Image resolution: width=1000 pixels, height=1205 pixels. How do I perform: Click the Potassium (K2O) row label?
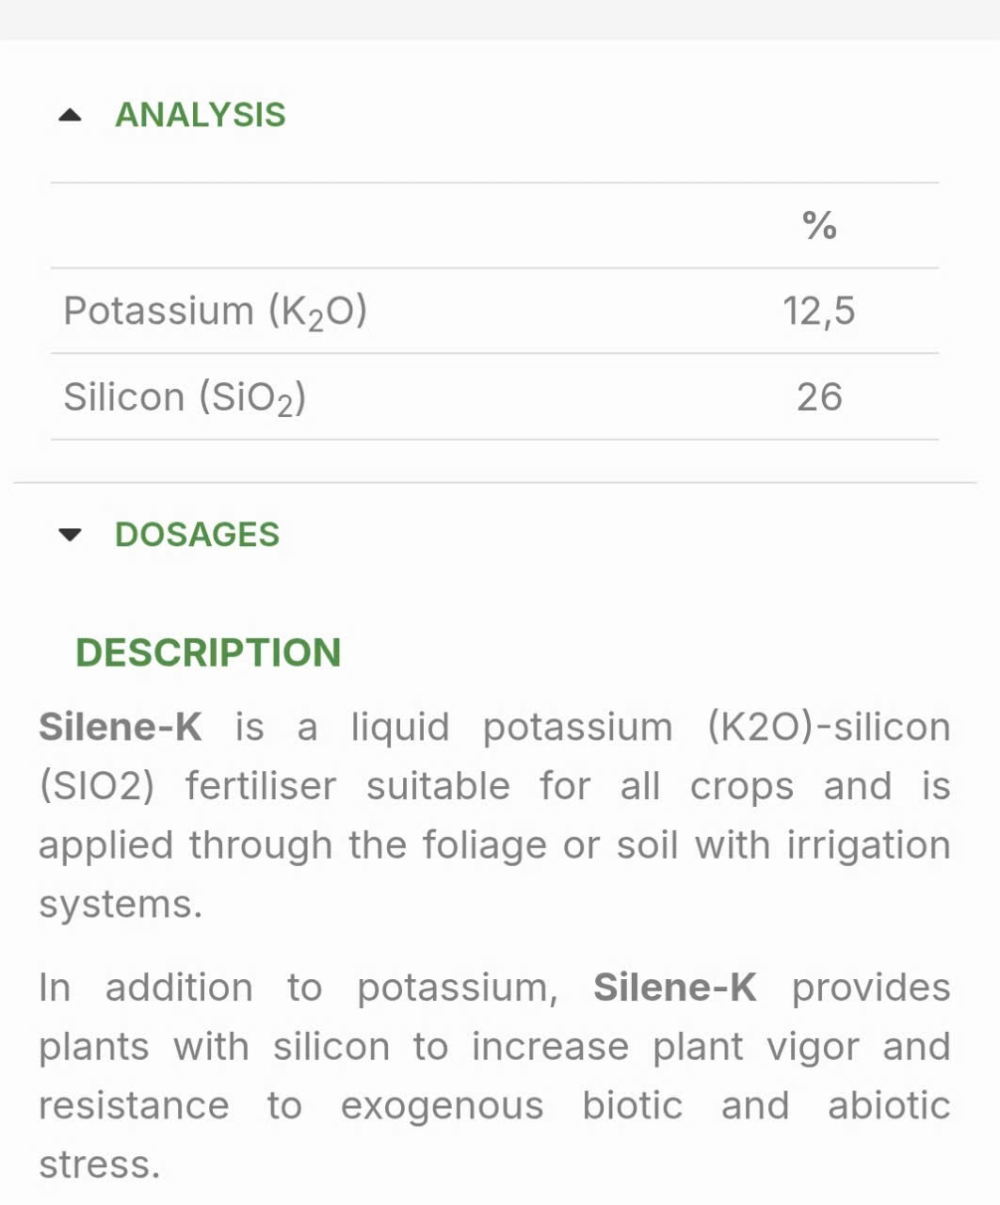point(215,311)
